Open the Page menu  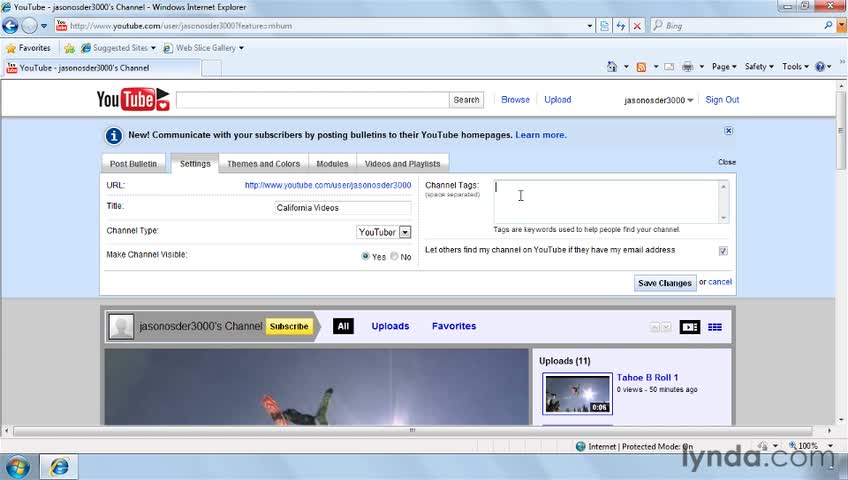tap(724, 66)
